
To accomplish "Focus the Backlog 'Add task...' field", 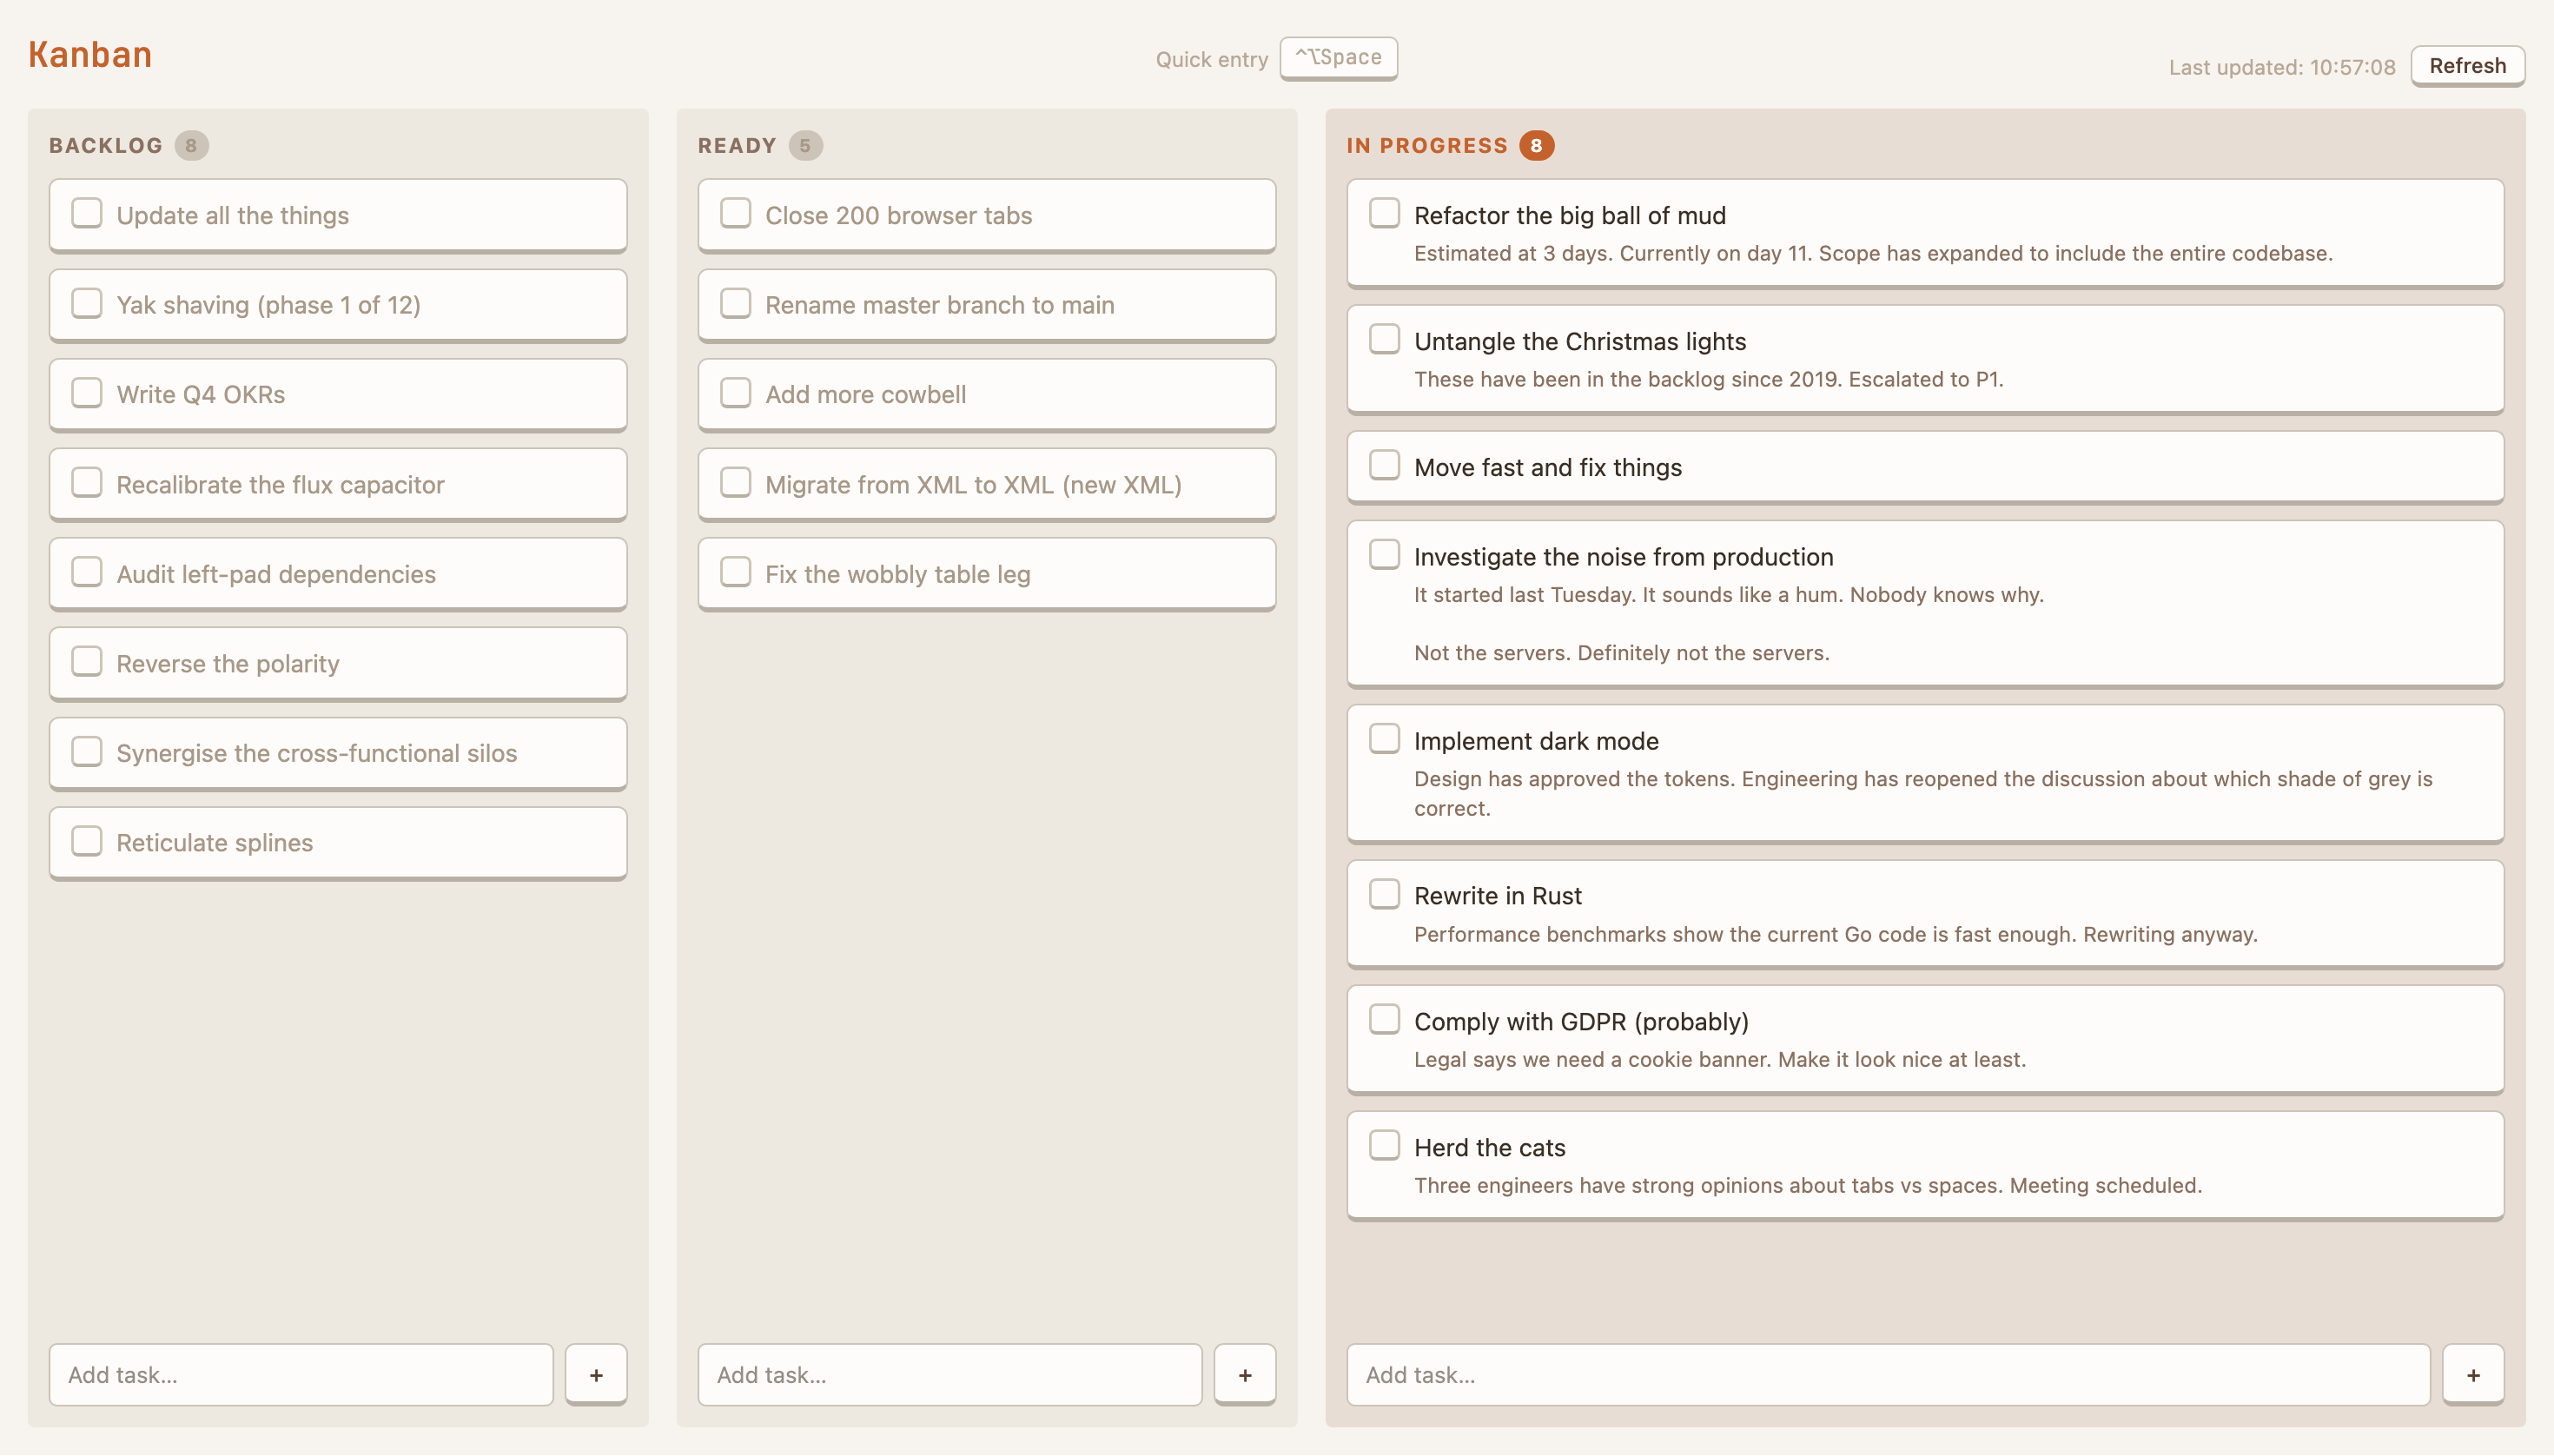I will [301, 1374].
